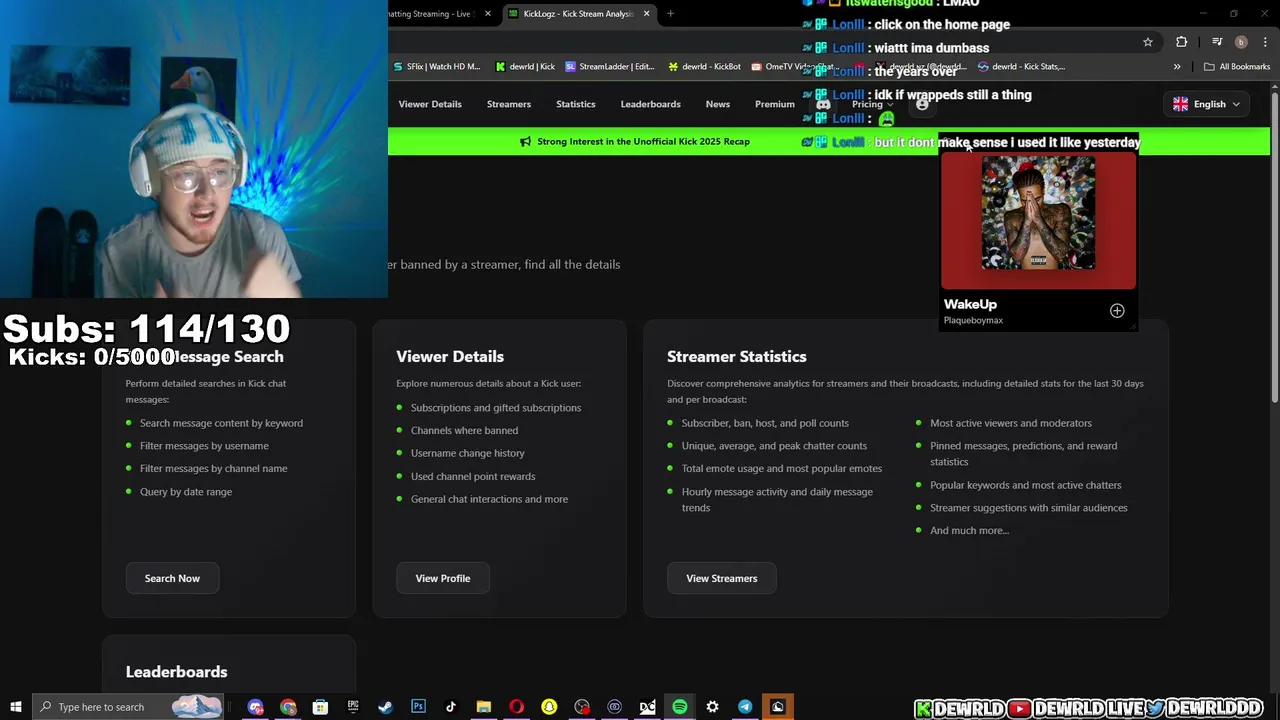Open Streamers nav item
Viewport: 1280px width, 720px height.
click(509, 104)
